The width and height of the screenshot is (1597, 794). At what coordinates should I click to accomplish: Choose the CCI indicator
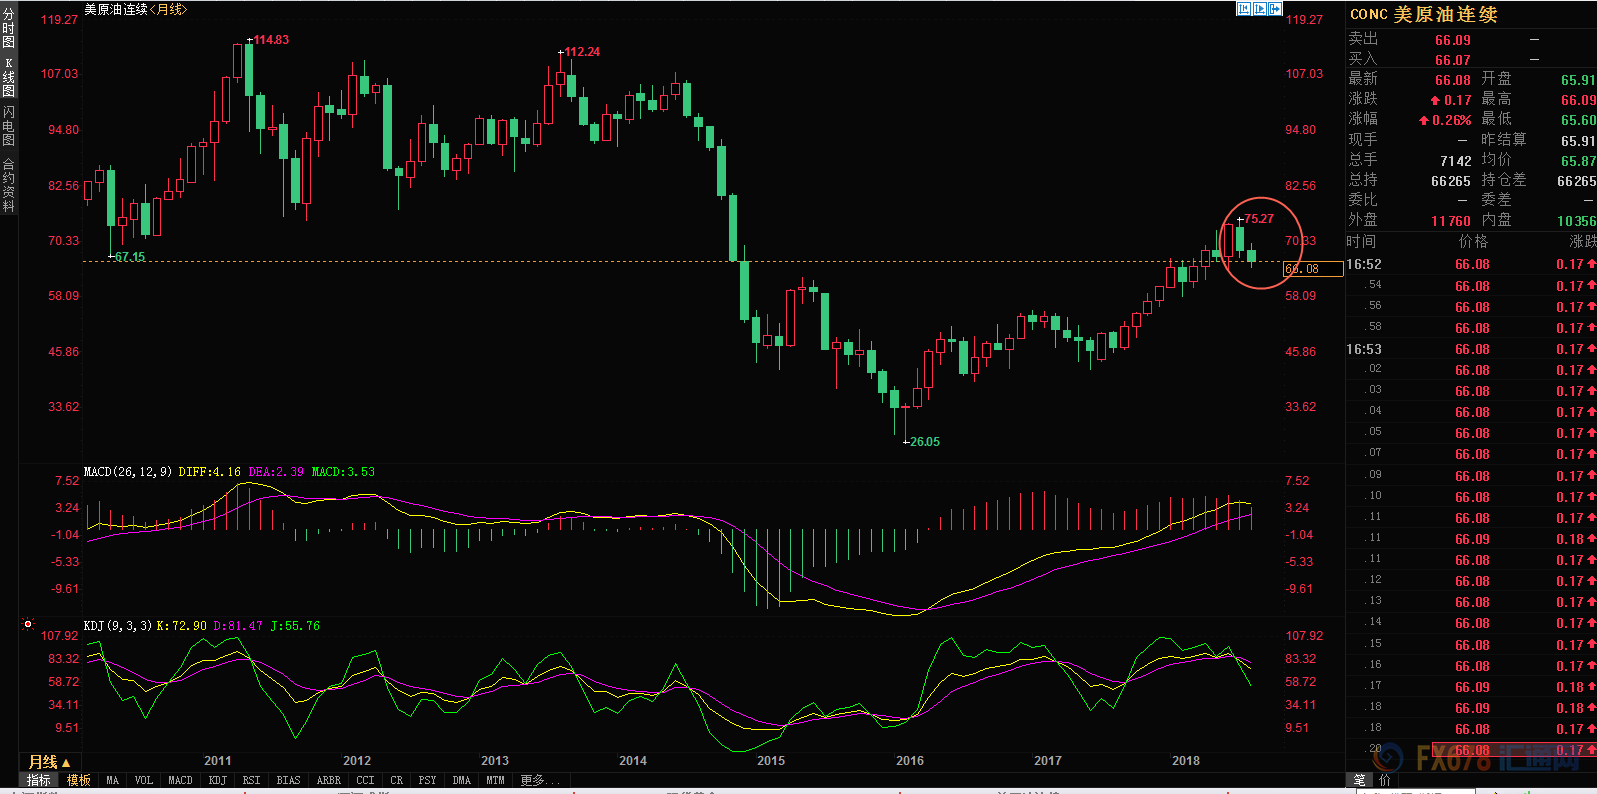pos(365,780)
